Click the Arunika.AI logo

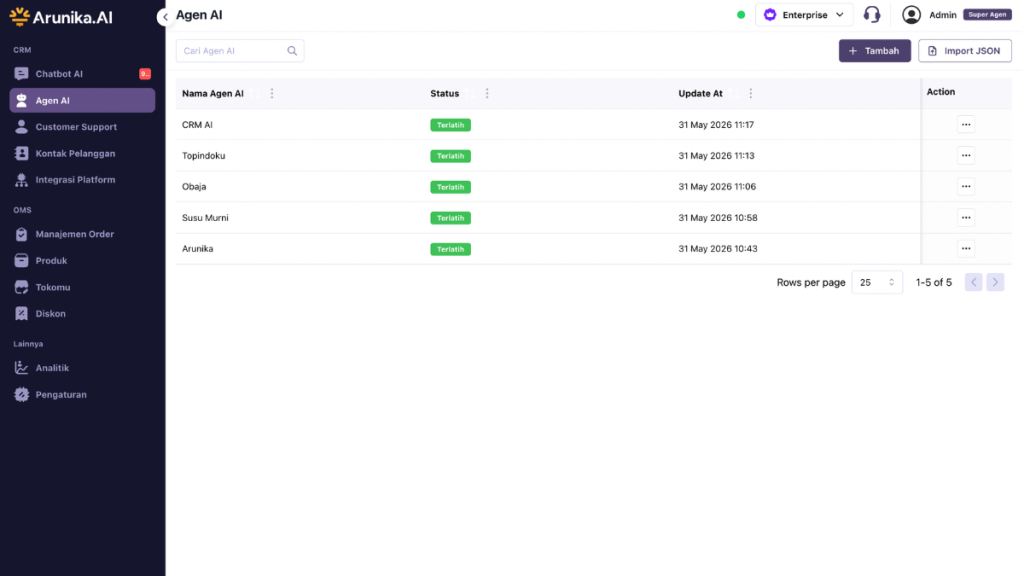coord(61,17)
